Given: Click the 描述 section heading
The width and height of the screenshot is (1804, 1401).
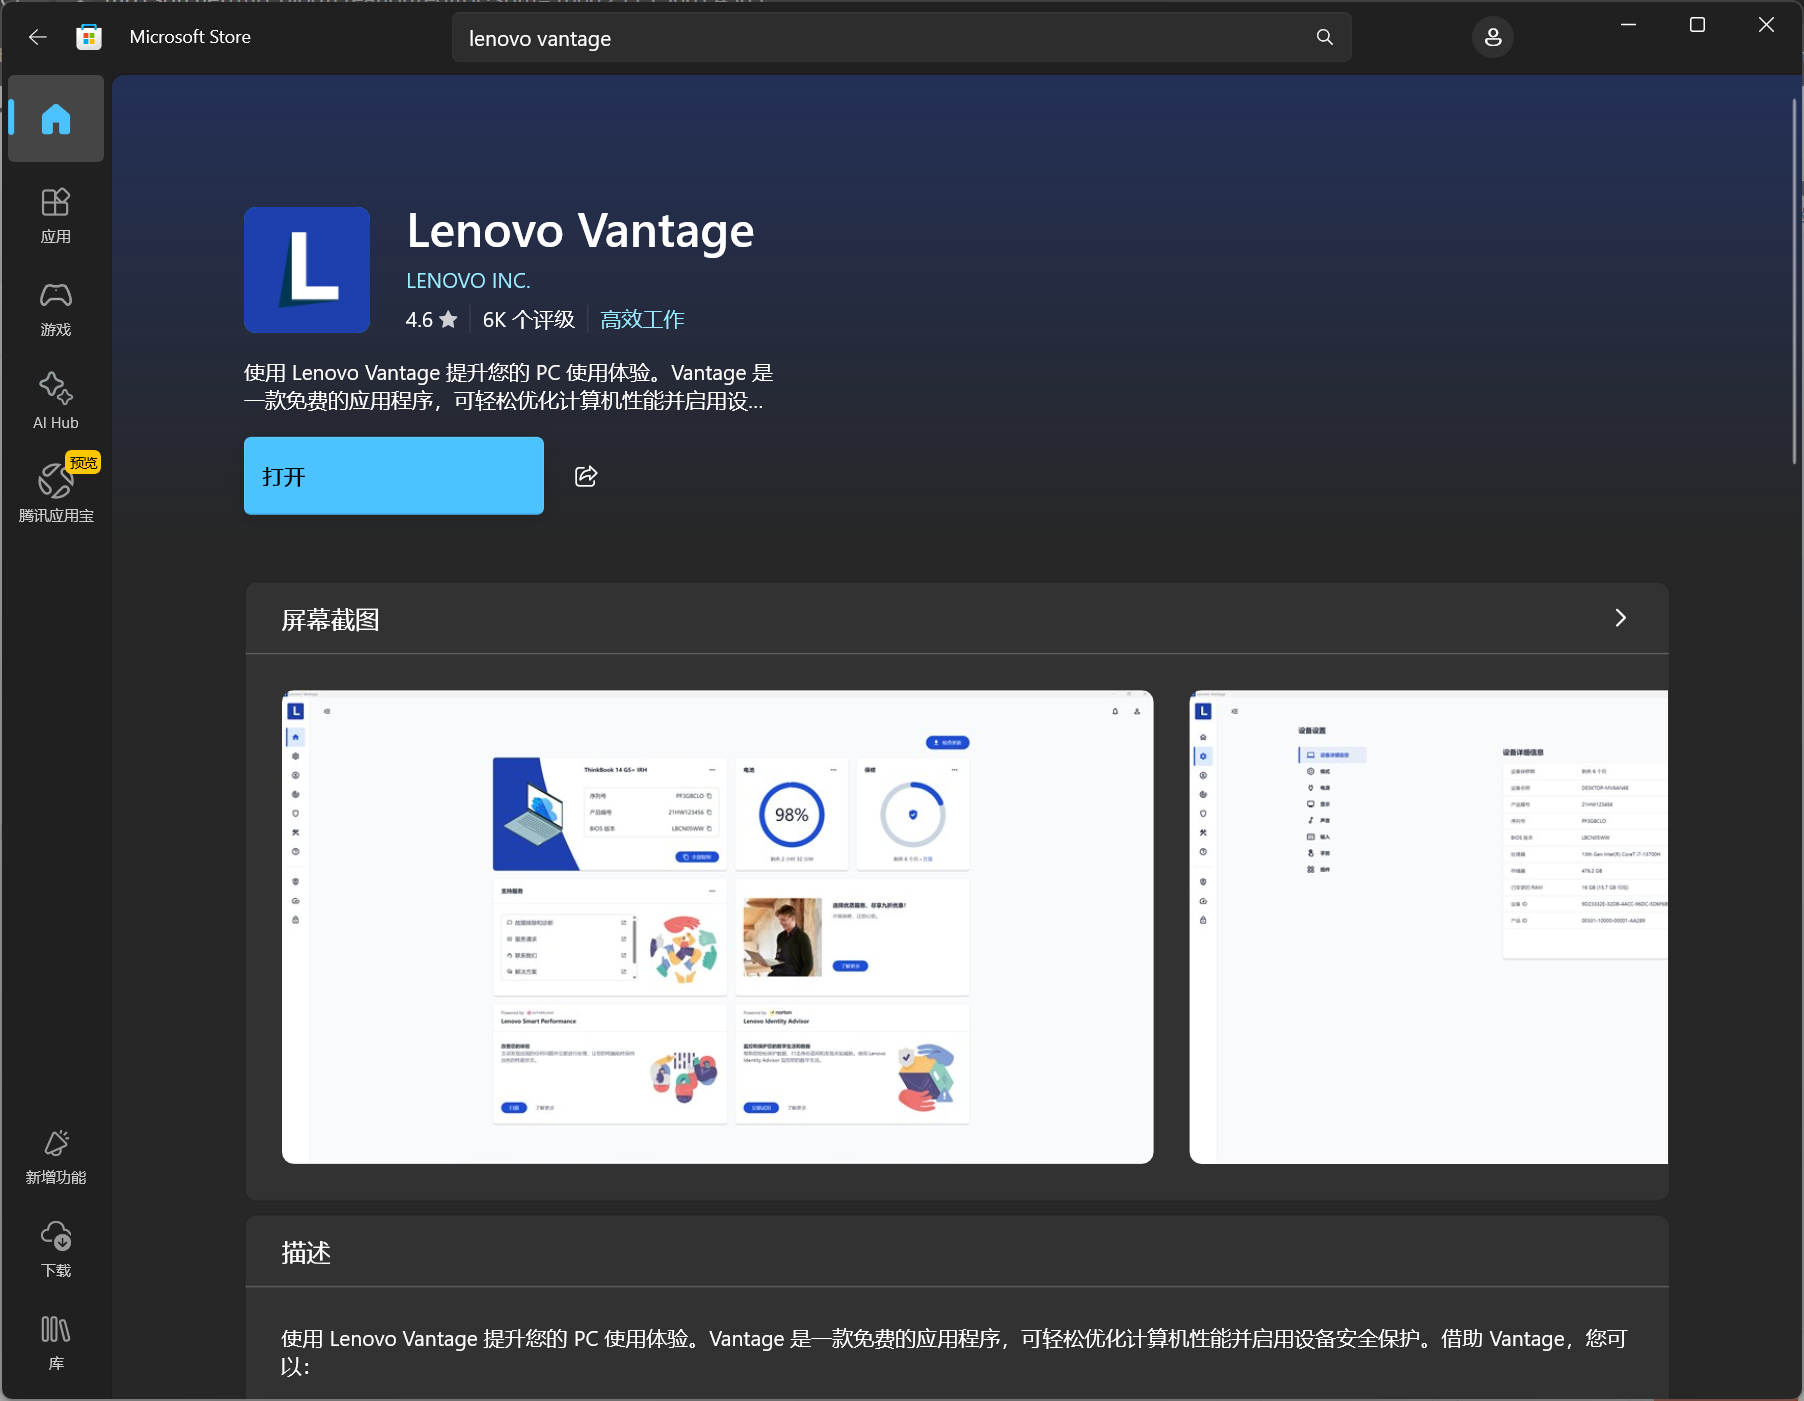Looking at the screenshot, I should (306, 1253).
